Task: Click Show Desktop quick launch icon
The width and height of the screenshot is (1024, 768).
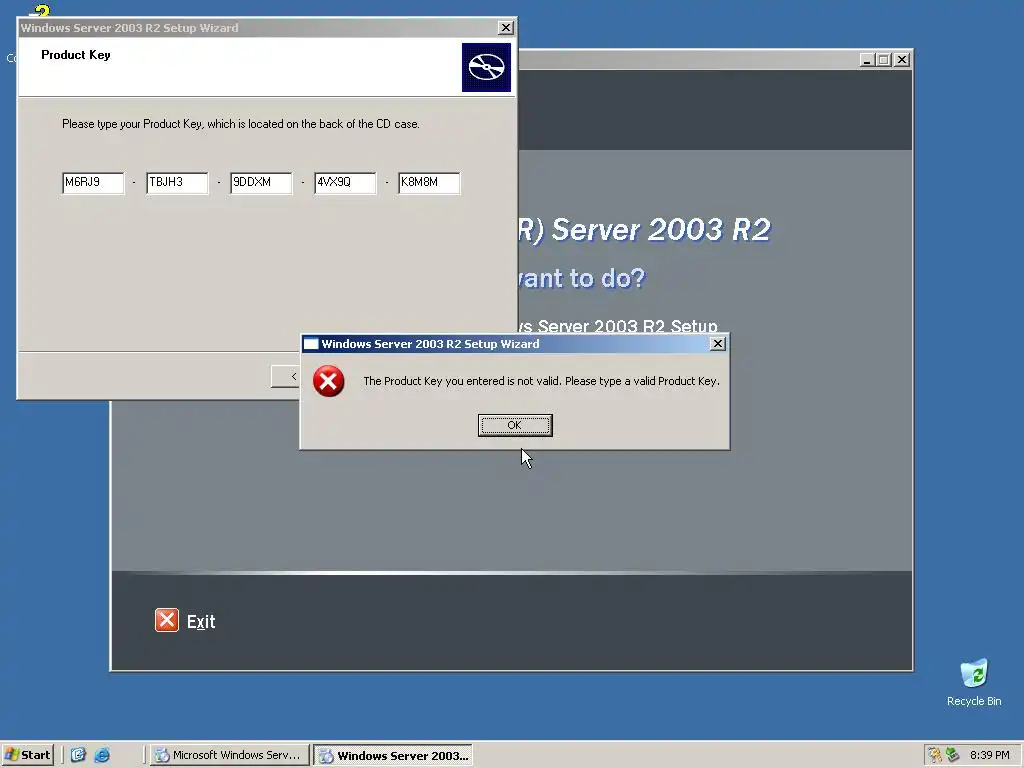Action: click(x=78, y=755)
